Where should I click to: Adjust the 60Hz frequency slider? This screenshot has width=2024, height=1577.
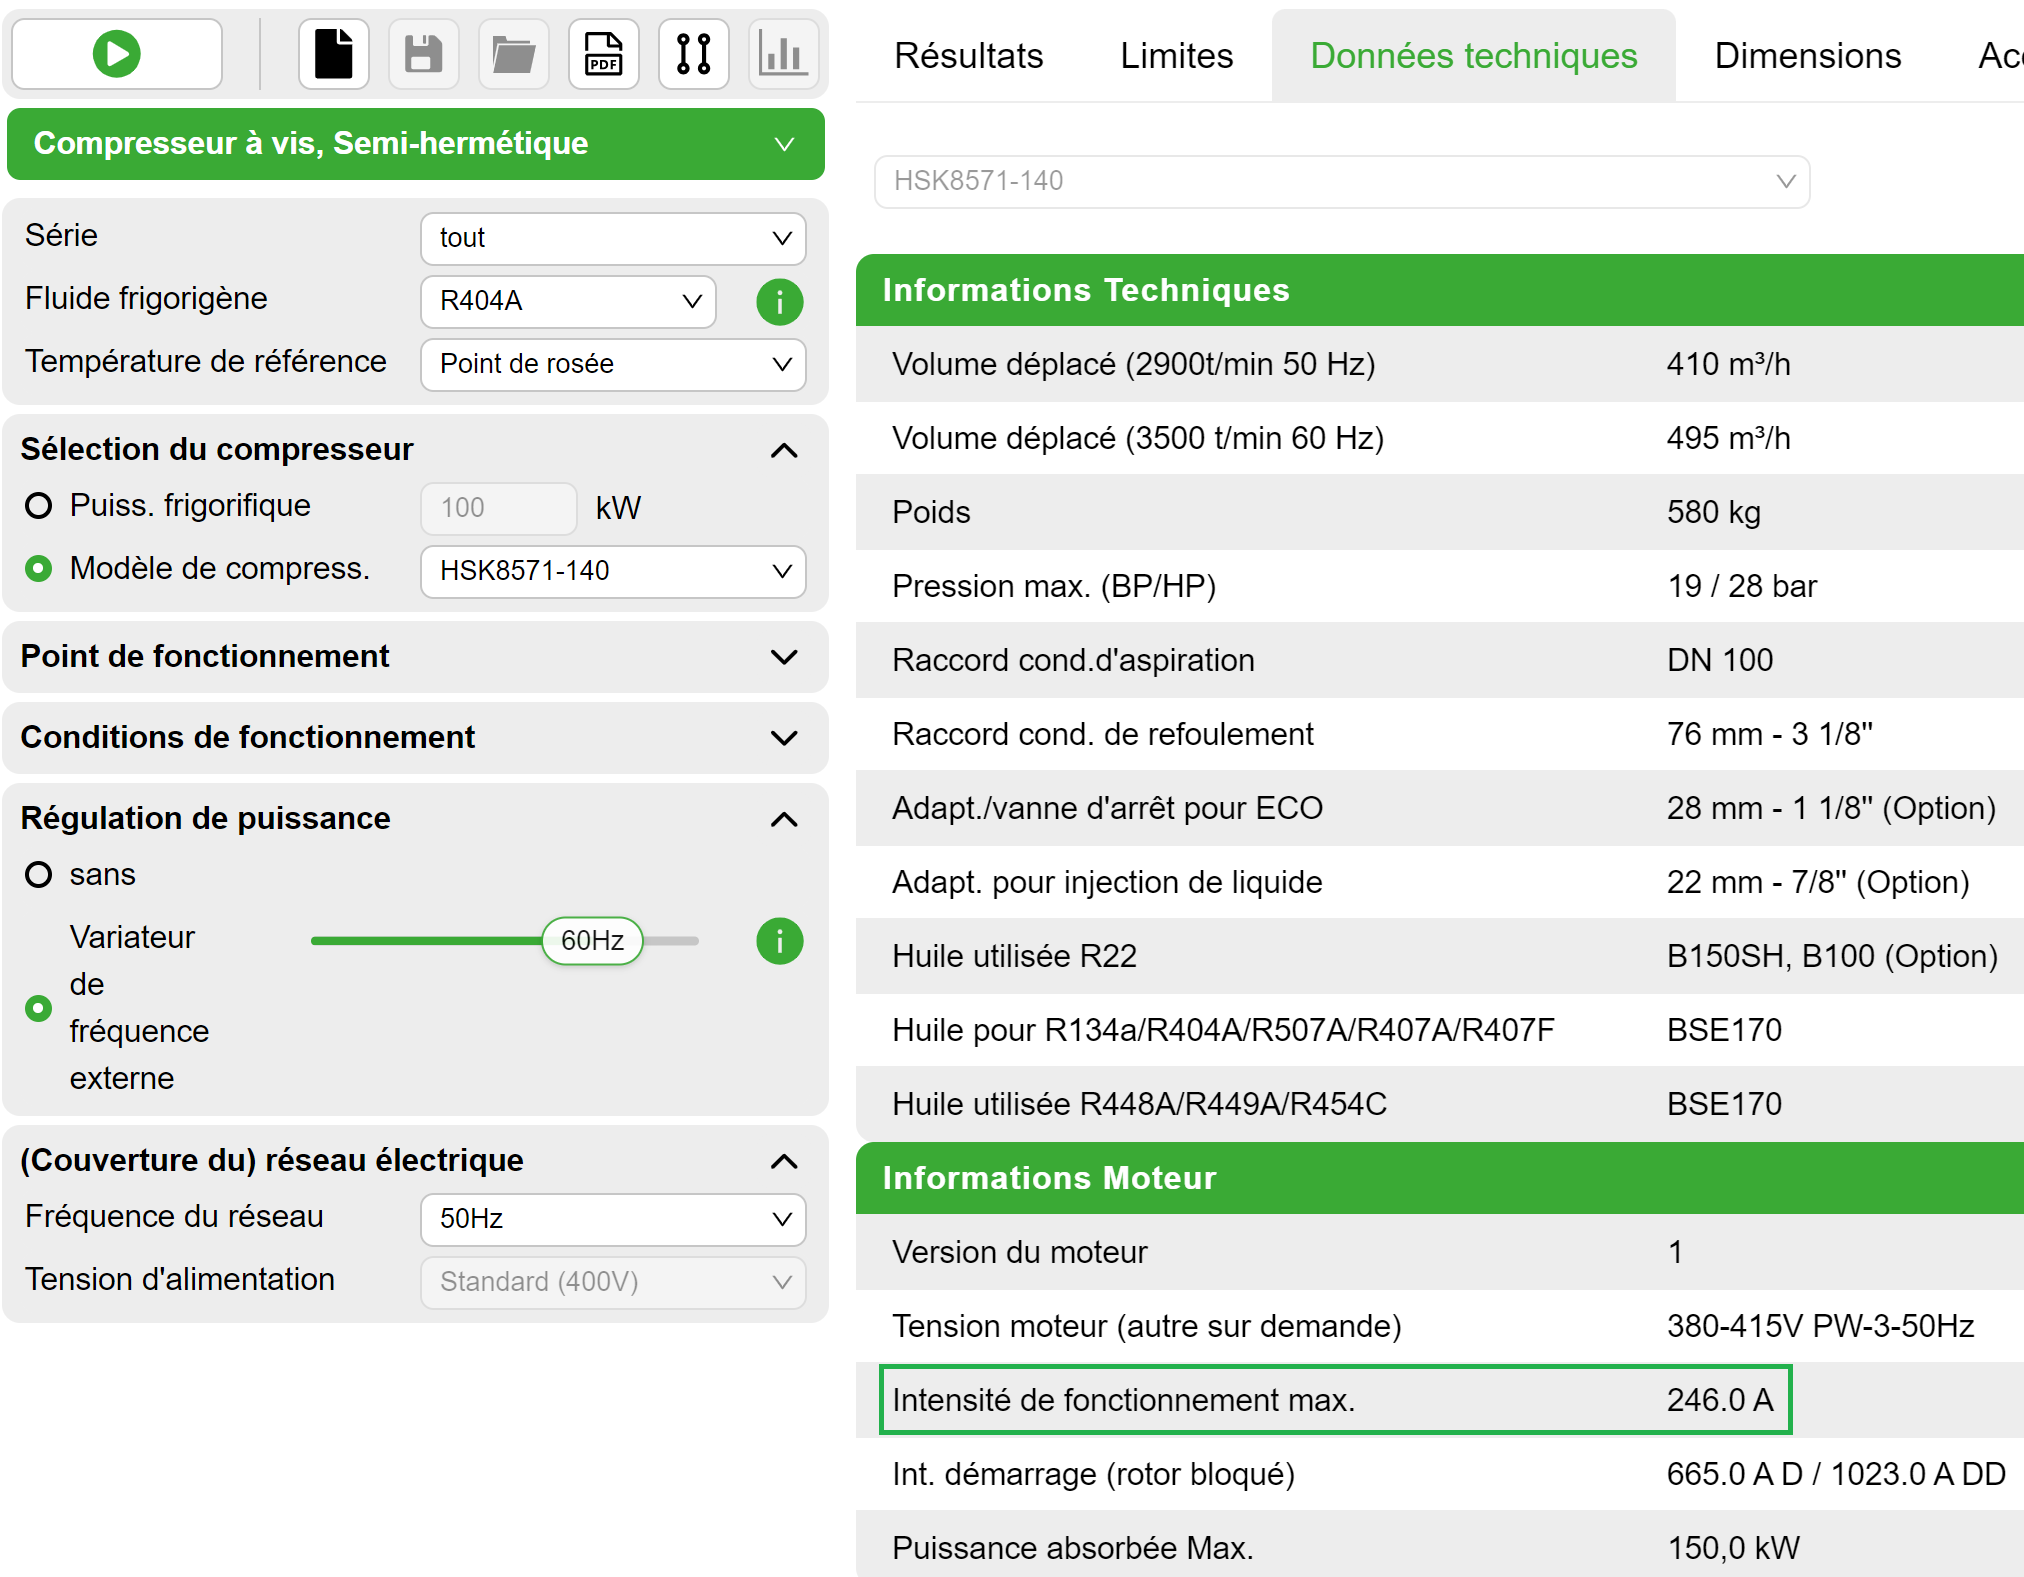(x=592, y=940)
